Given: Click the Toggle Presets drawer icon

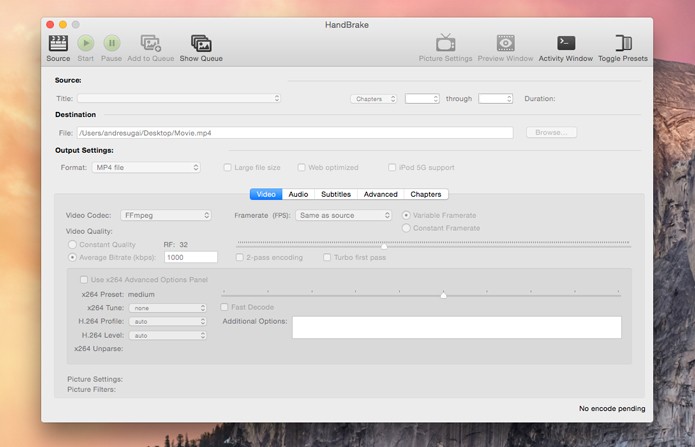Looking at the screenshot, I should (x=623, y=43).
